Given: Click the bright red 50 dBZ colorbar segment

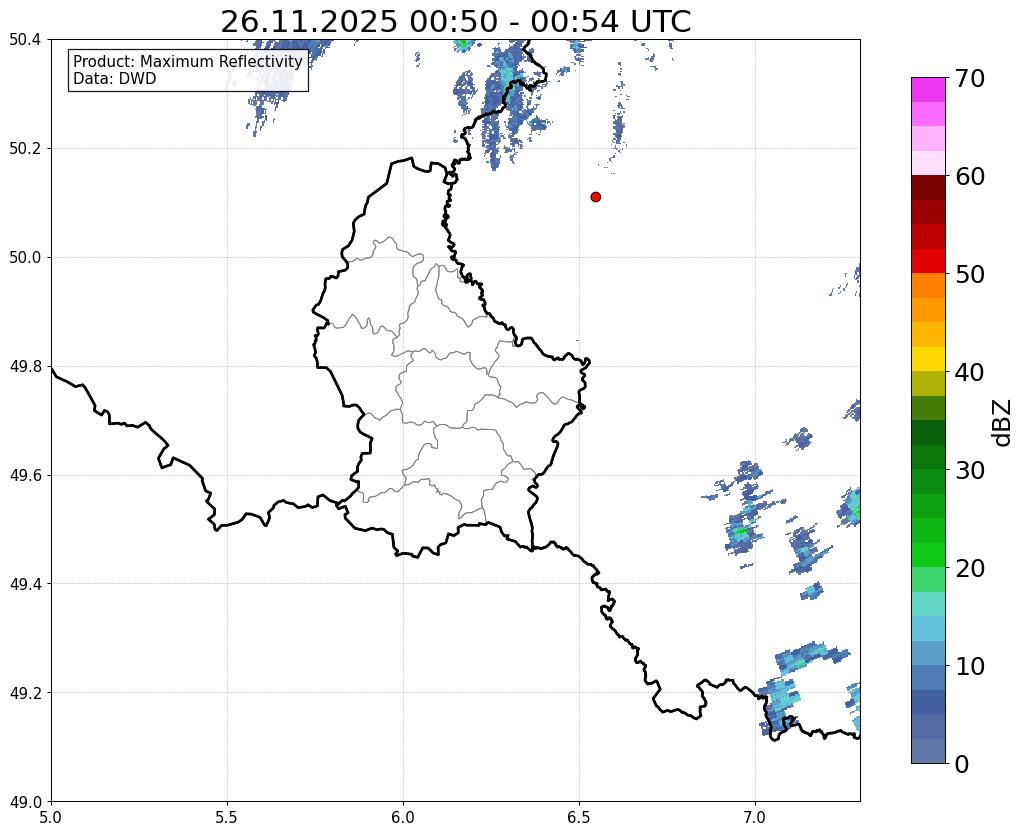Looking at the screenshot, I should pyautogui.click(x=928, y=261).
